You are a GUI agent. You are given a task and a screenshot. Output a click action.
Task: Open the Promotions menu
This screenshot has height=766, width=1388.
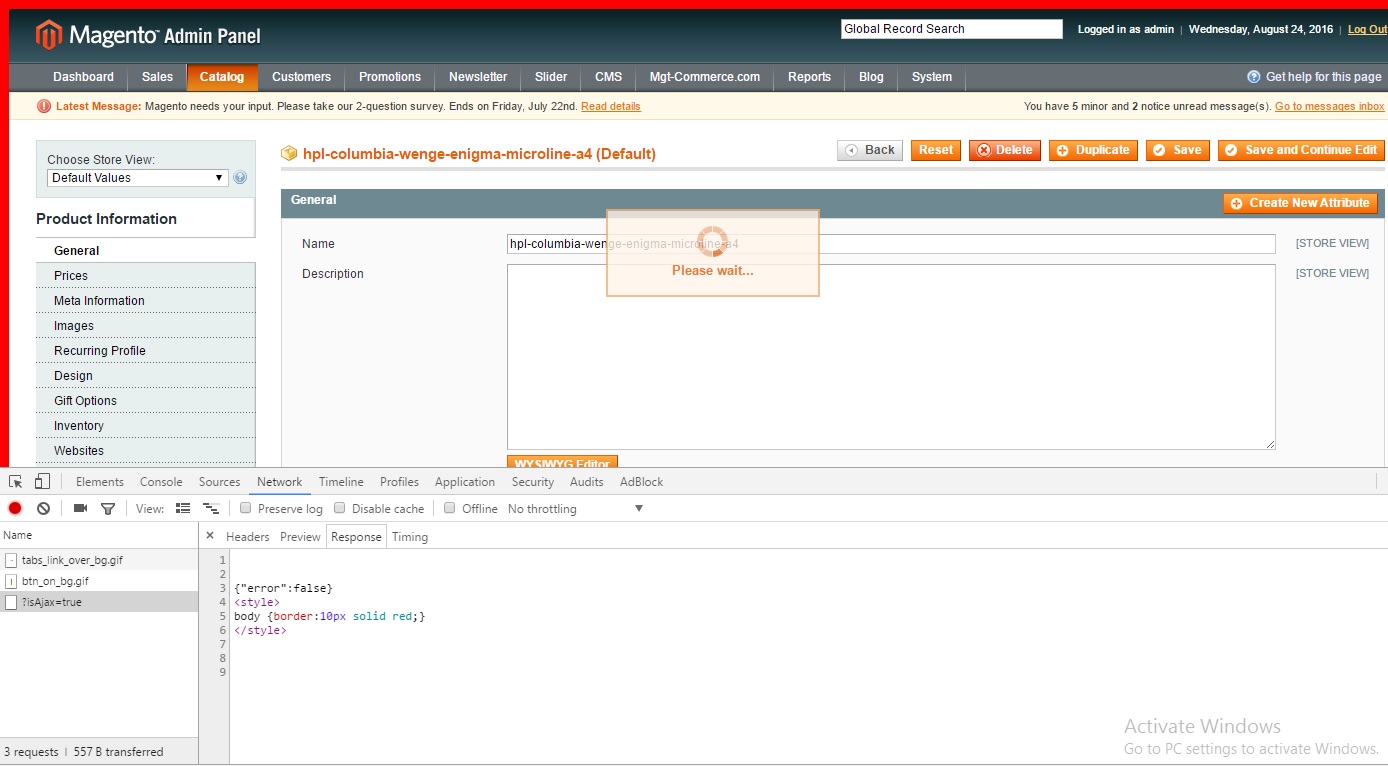click(x=389, y=77)
